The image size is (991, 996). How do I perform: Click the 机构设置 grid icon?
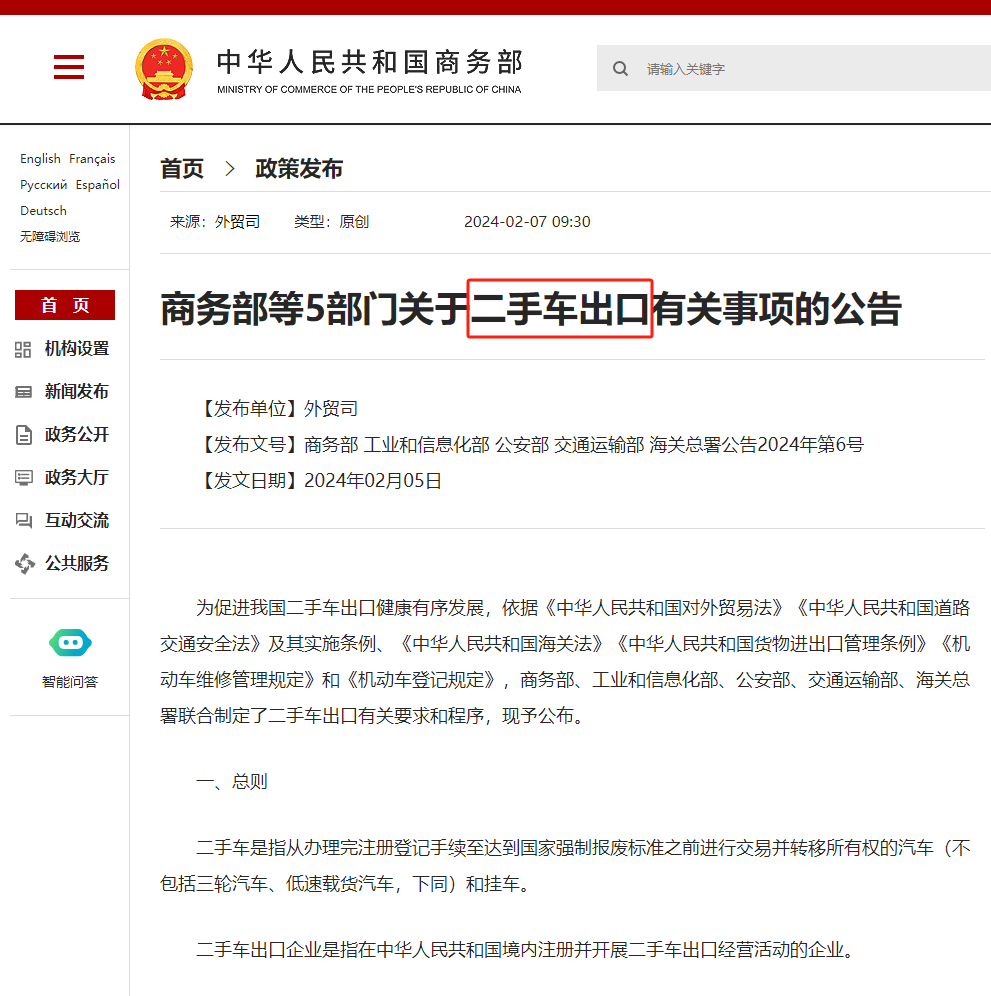[24, 349]
